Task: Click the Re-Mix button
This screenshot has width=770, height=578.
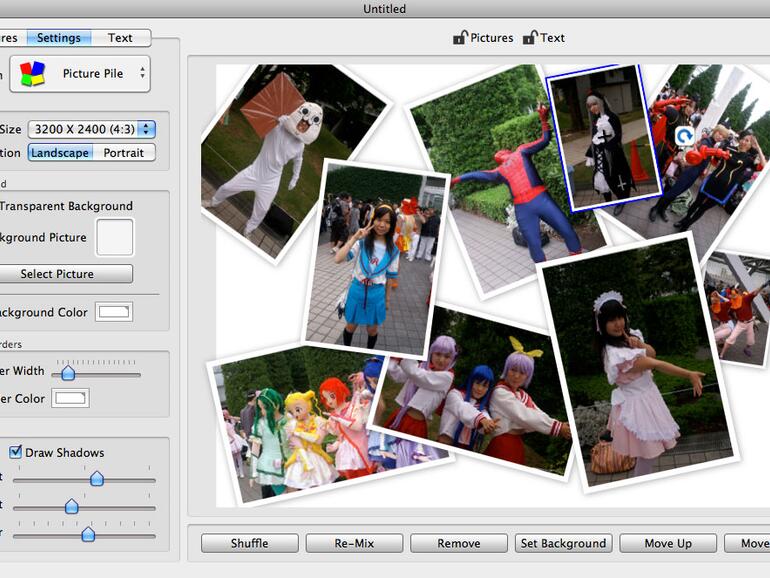Action: (354, 543)
